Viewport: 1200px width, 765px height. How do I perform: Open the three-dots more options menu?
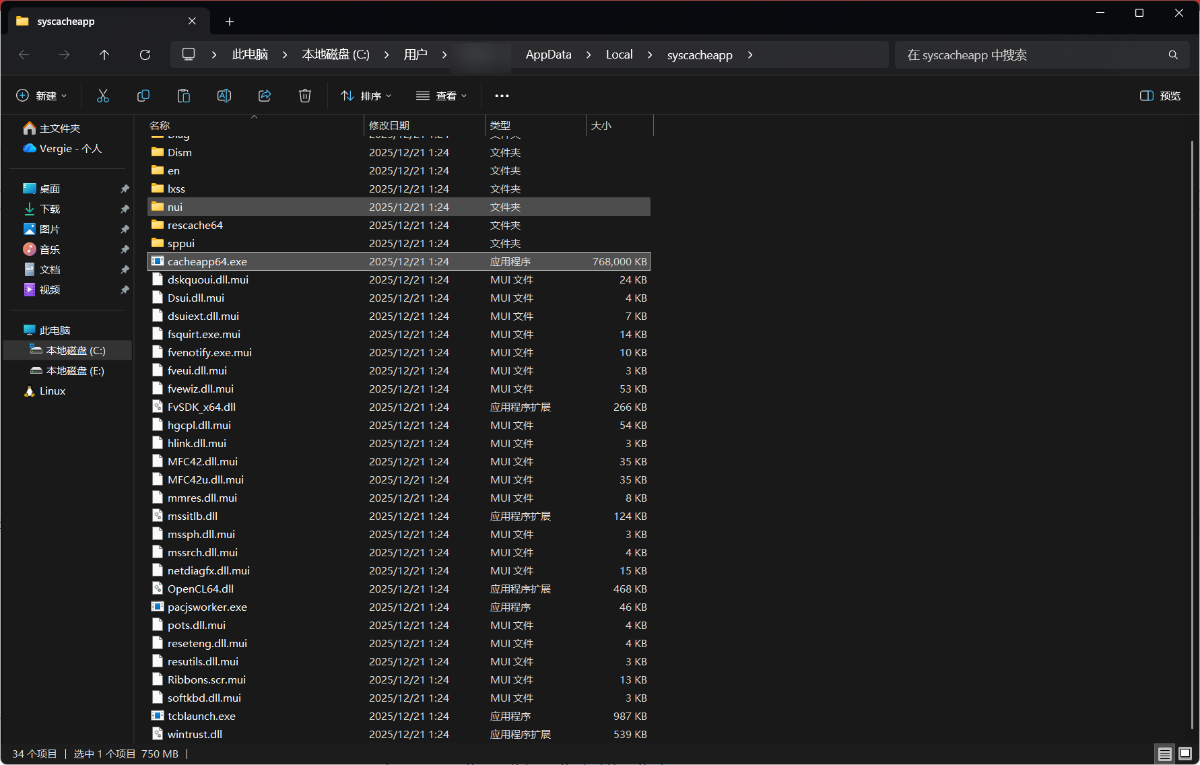click(502, 96)
